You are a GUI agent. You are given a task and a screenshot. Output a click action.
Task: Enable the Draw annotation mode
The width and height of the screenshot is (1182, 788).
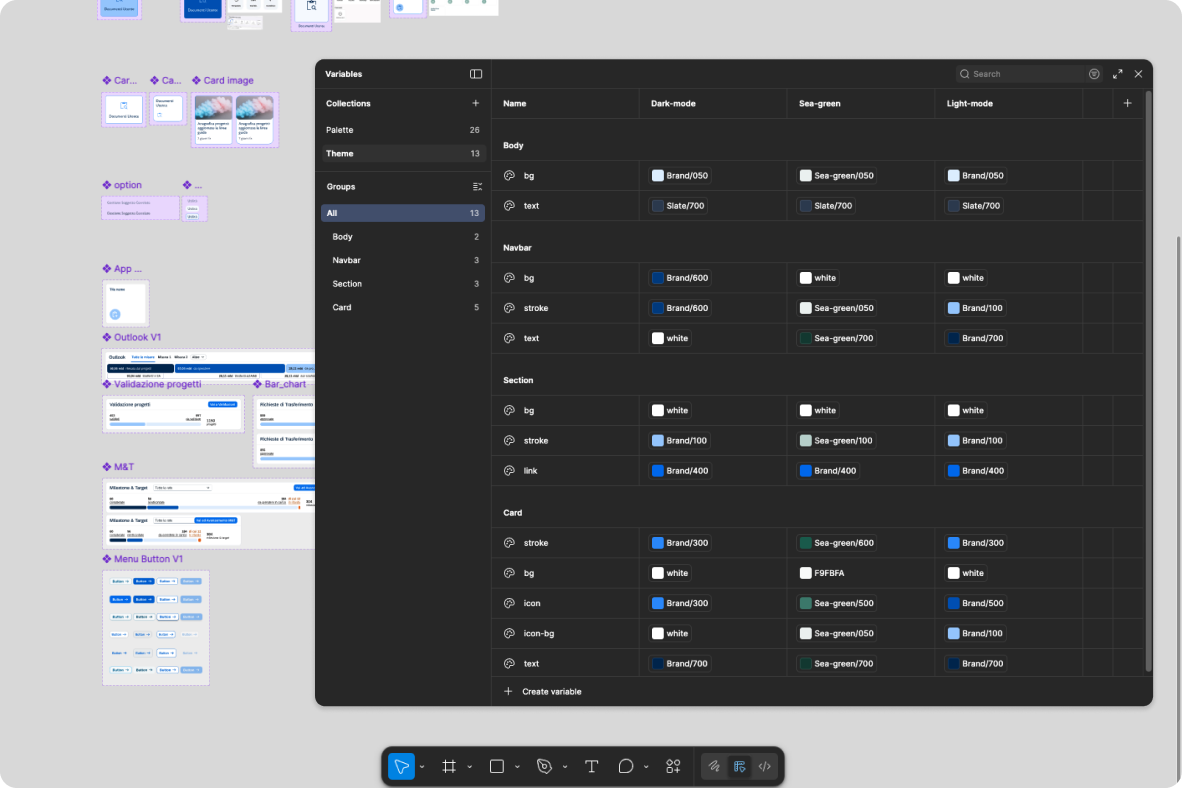pyautogui.click(x=714, y=766)
